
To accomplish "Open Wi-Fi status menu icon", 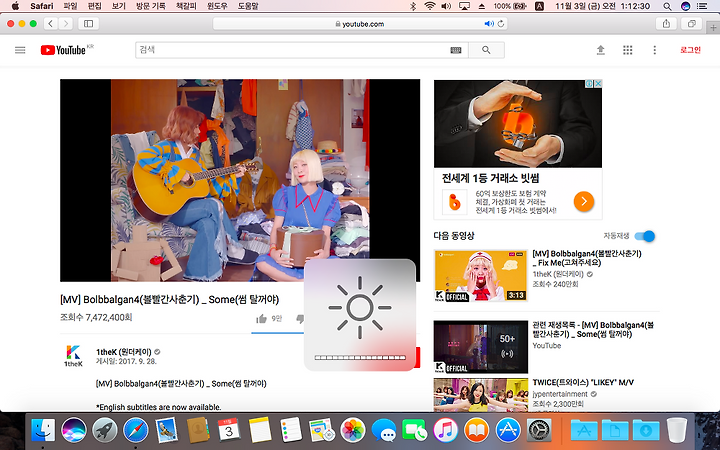I will point(430,6).
